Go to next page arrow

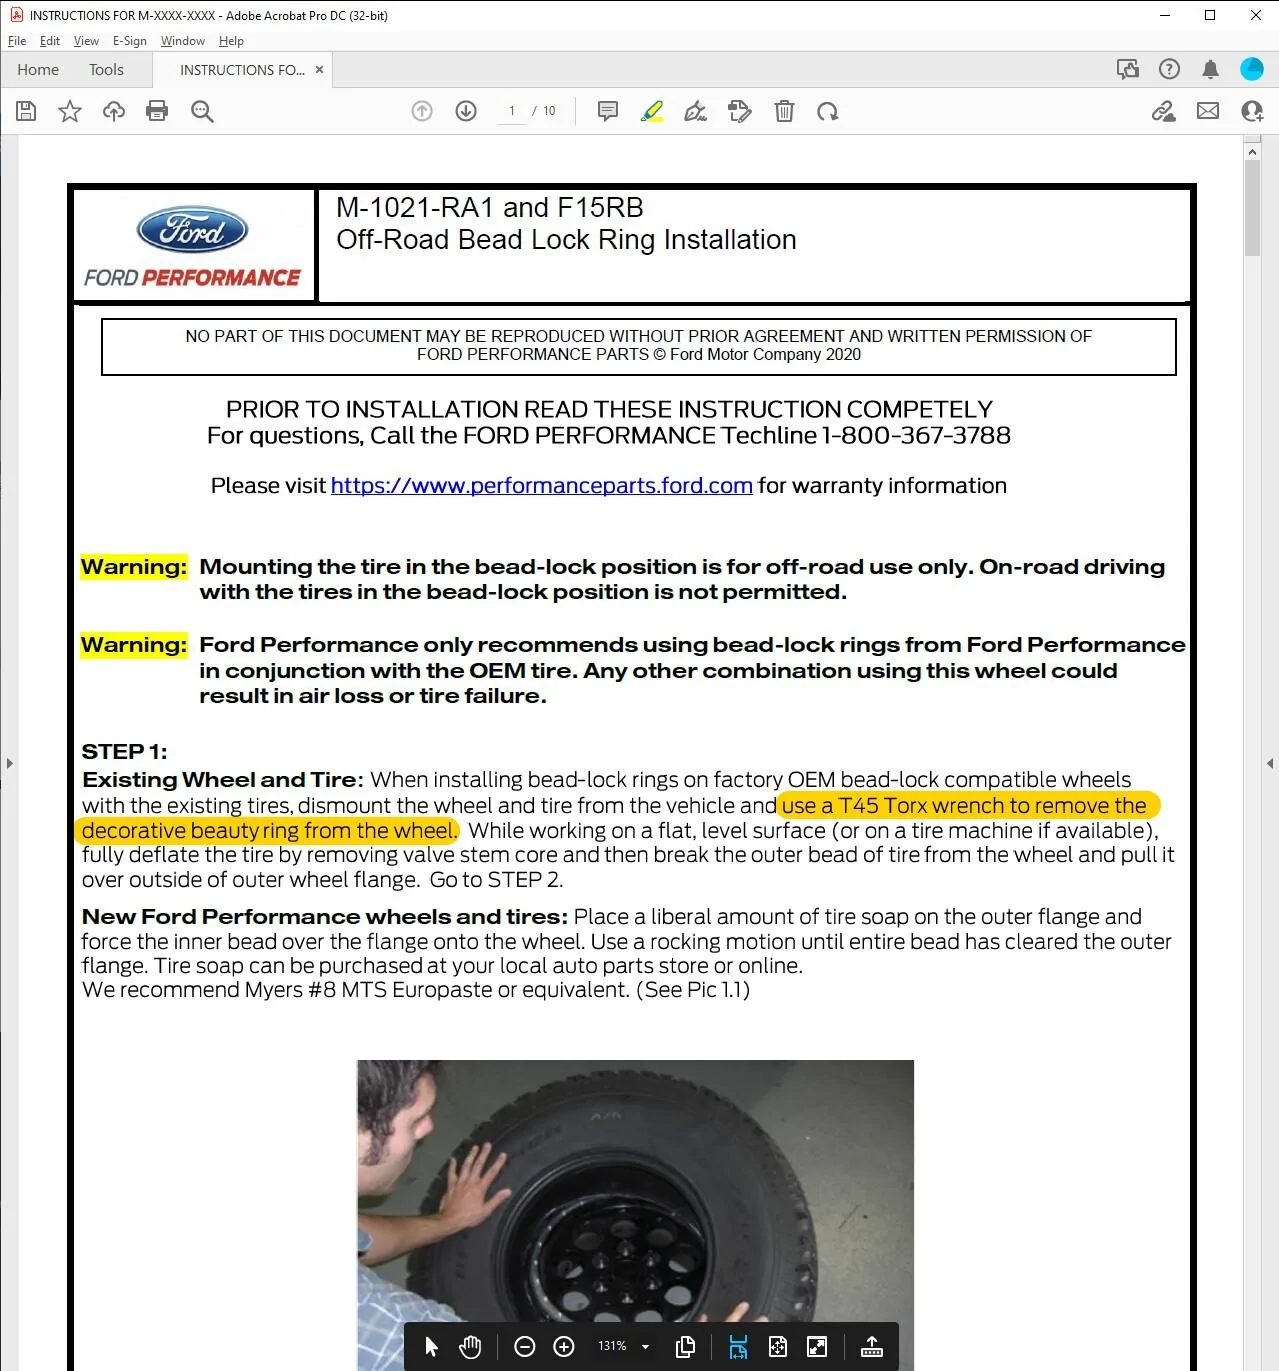[x=466, y=111]
